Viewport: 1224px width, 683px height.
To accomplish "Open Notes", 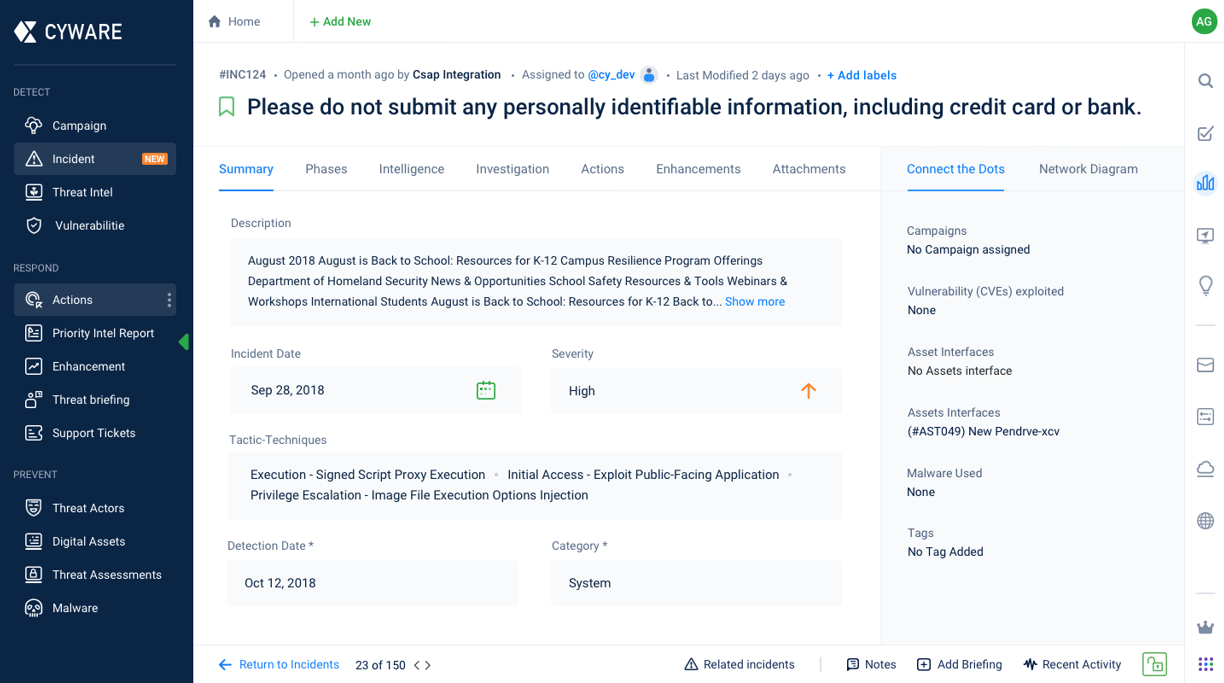I will 871,665.
